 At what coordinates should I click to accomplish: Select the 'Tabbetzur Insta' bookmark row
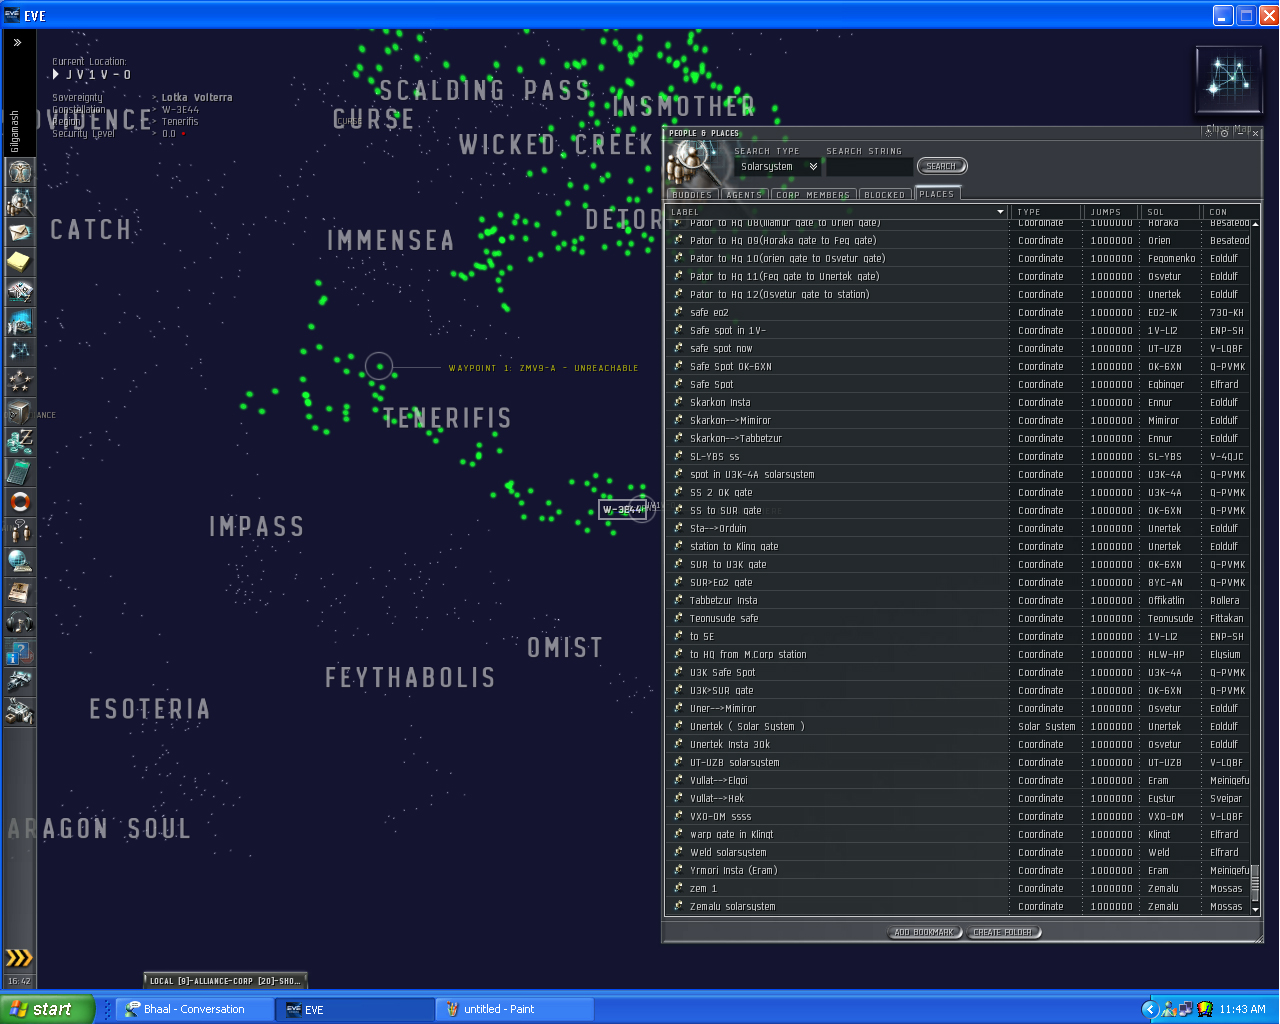[958, 600]
